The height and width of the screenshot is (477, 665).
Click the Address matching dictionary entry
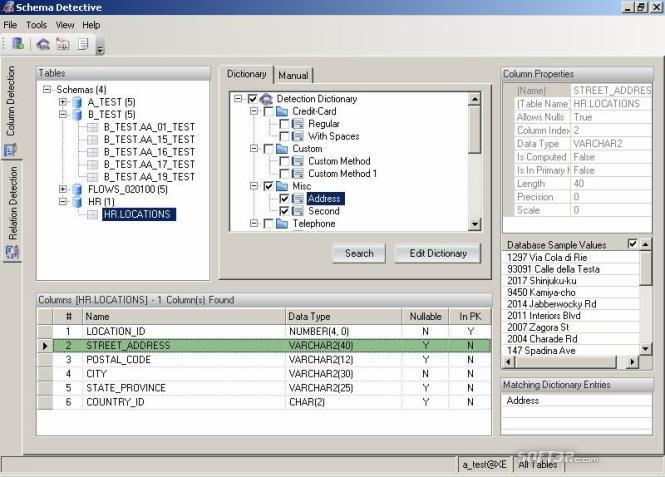[x=522, y=401]
